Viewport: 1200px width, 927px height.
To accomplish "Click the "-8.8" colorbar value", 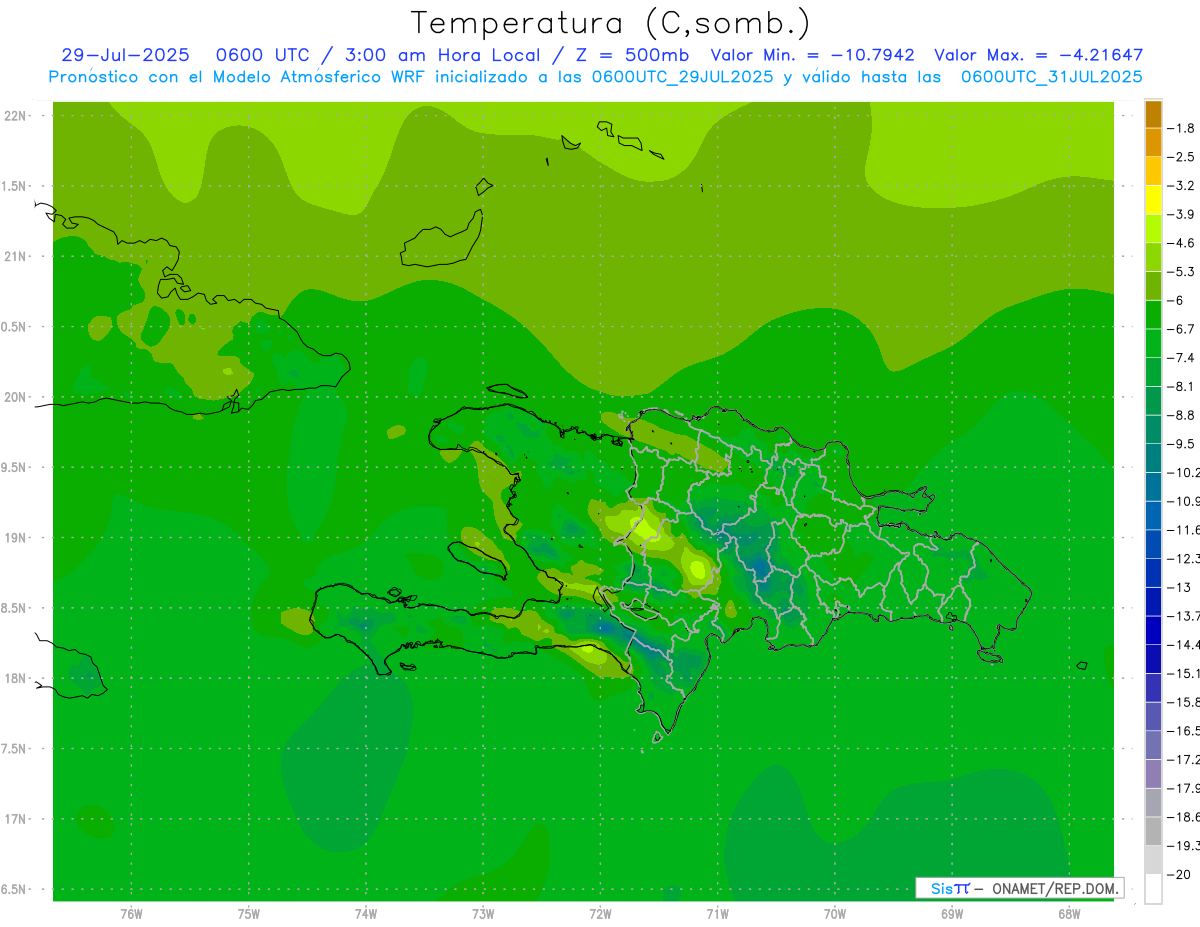I will pyautogui.click(x=1182, y=415).
